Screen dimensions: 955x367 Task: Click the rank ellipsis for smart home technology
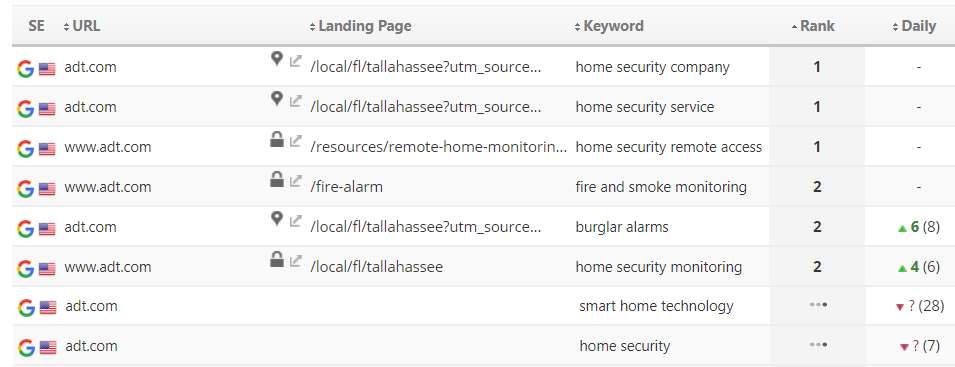pos(818,305)
